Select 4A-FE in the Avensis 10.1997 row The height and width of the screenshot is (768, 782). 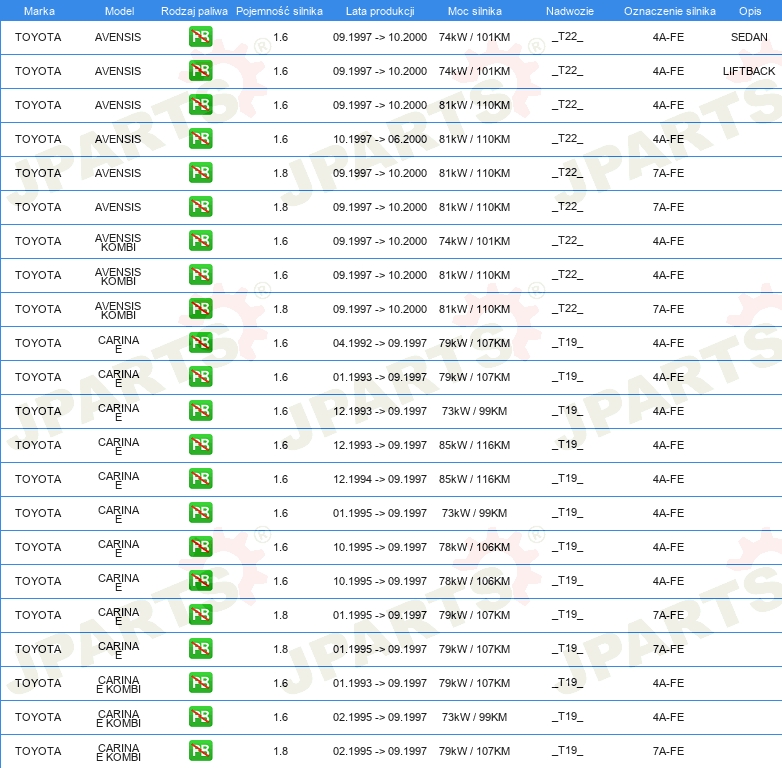tap(668, 139)
